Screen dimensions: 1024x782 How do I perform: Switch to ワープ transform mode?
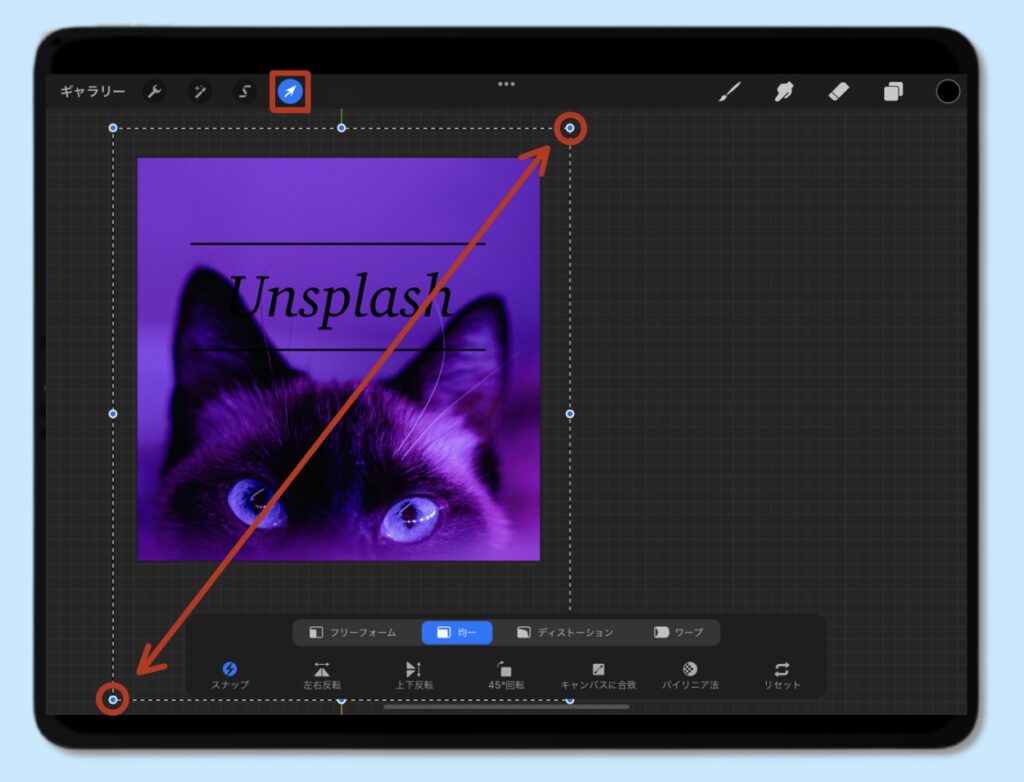(x=679, y=632)
